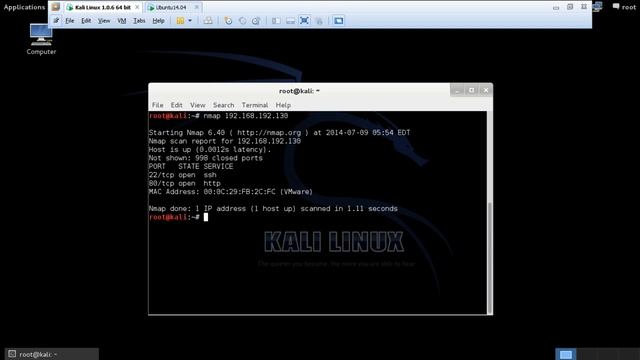Restore the VMware window size
Screen dimensions: 640x360
[x=570, y=7]
